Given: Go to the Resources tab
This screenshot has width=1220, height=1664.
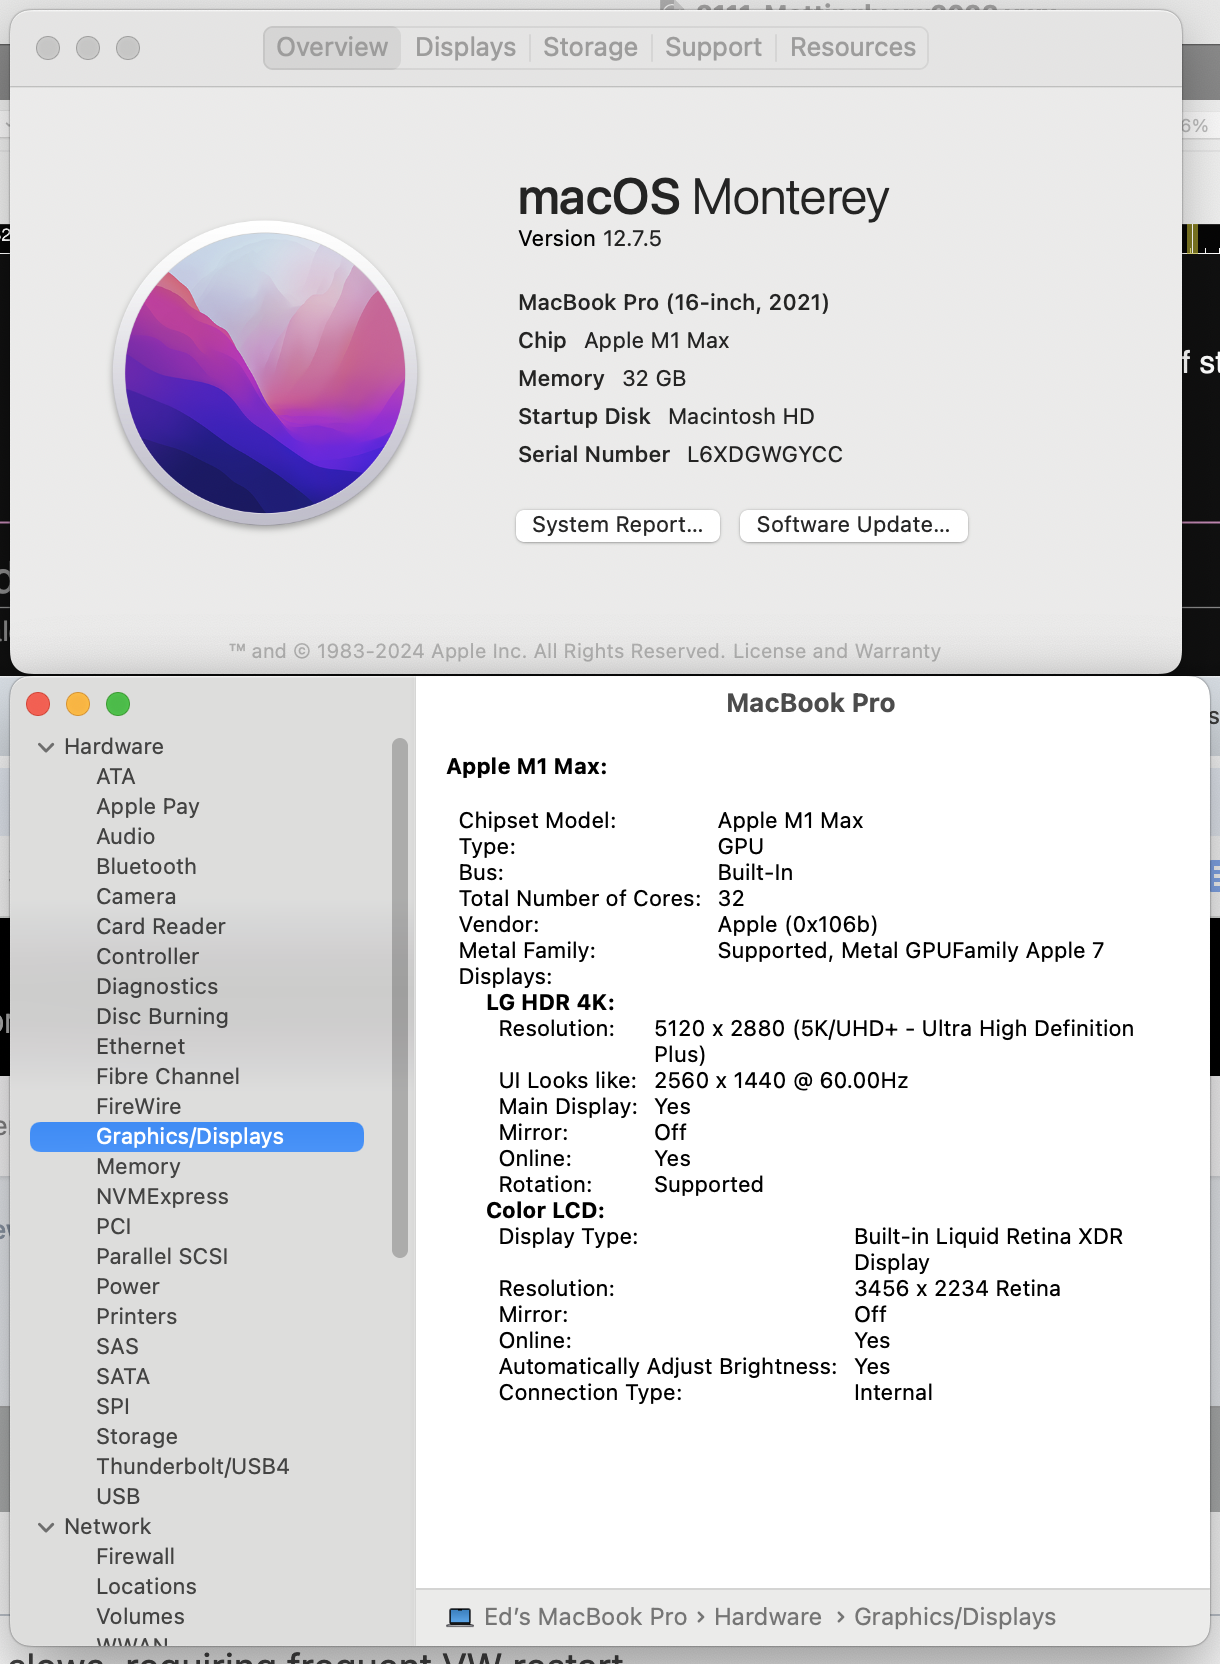Looking at the screenshot, I should pyautogui.click(x=852, y=47).
